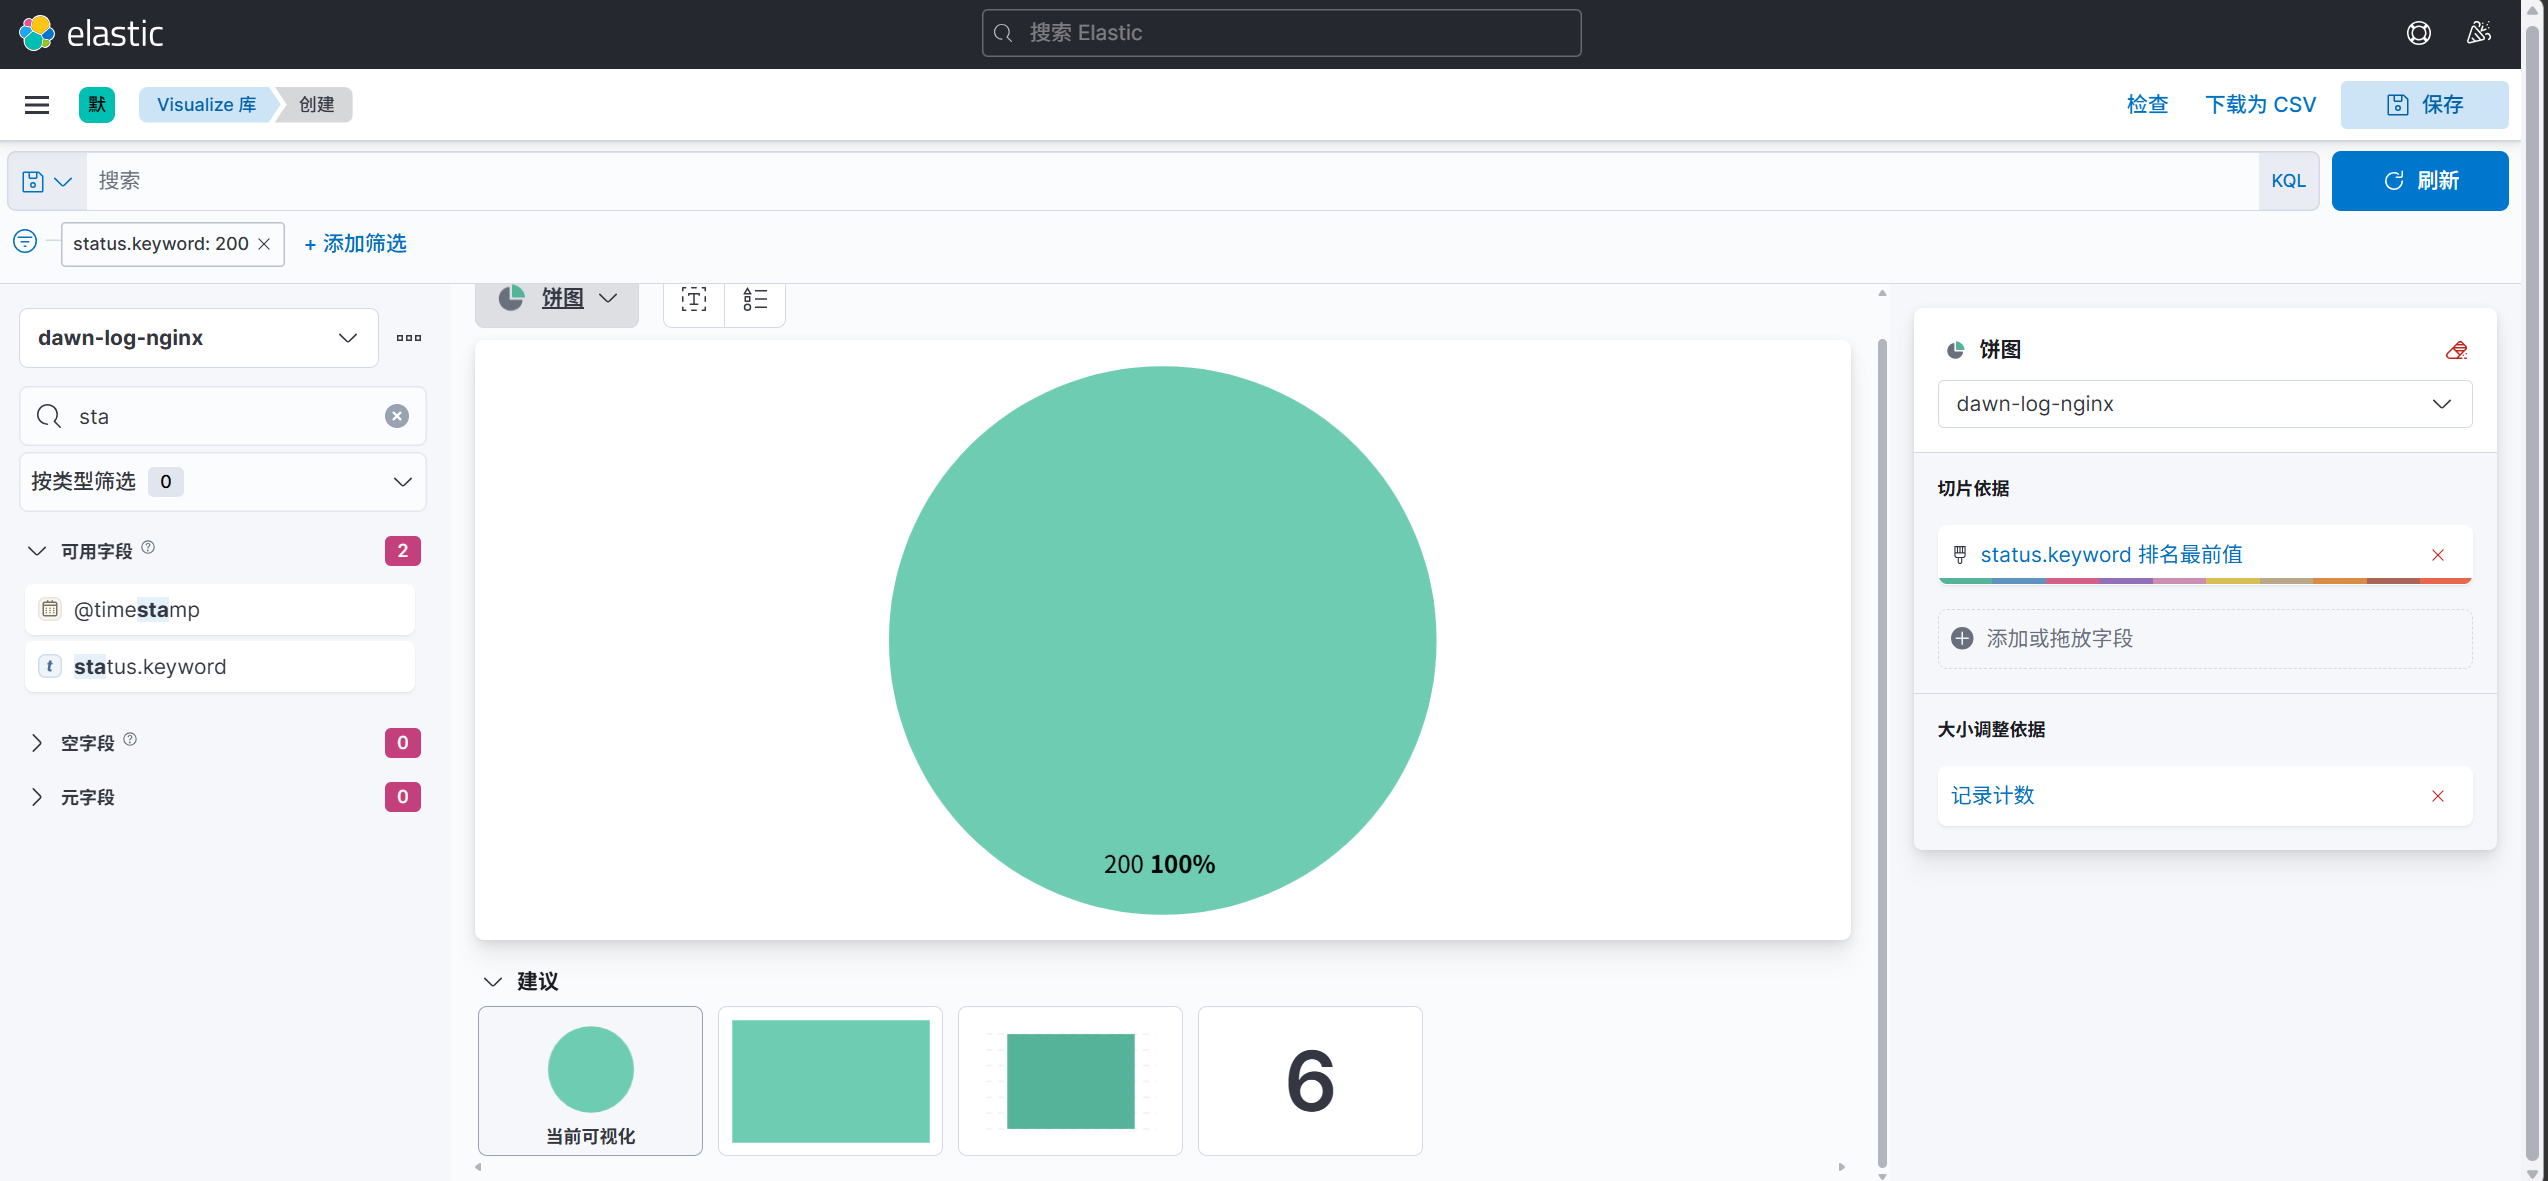The image size is (2548, 1181).
Task: Click the record count dimension
Action: click(x=1993, y=796)
